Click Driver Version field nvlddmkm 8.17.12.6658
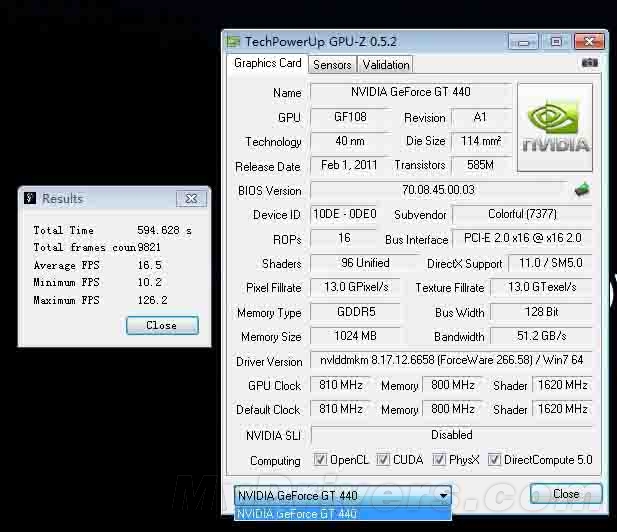Image resolution: width=617 pixels, height=532 pixels. pos(451,360)
